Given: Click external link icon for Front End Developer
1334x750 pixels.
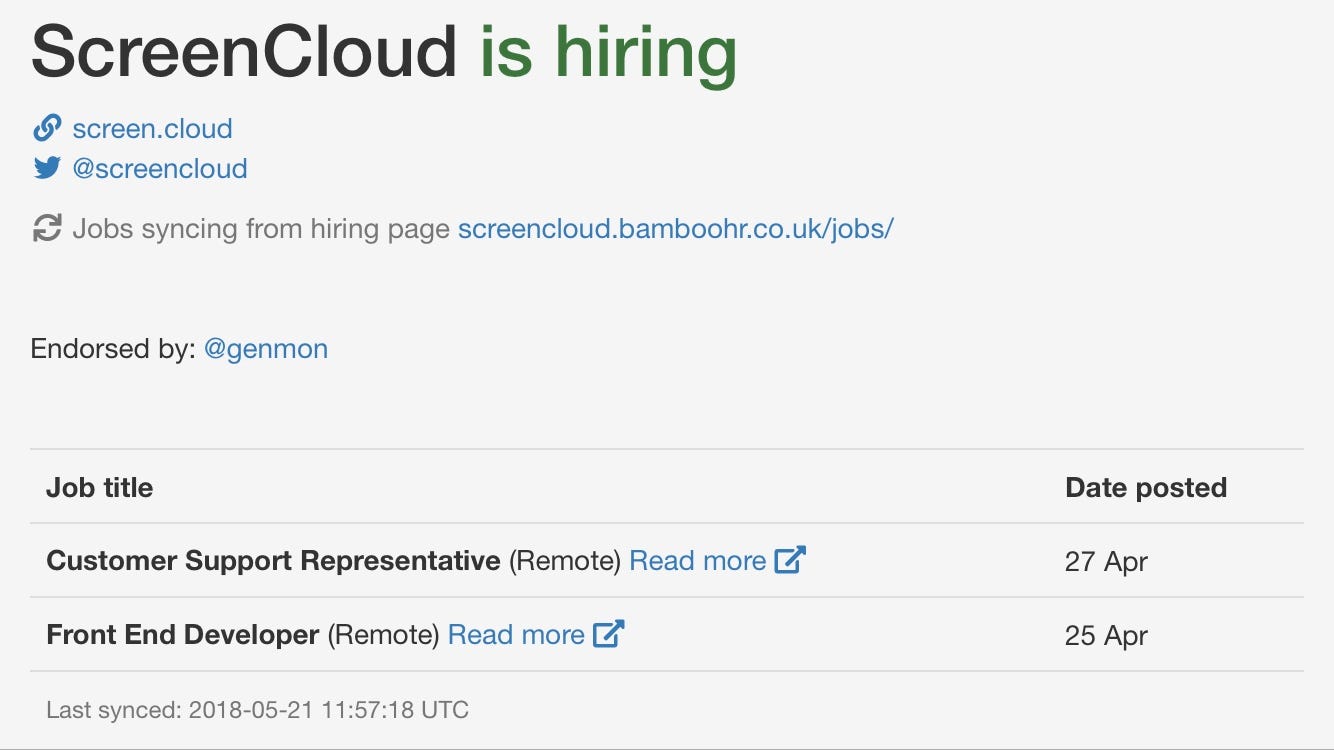Looking at the screenshot, I should (609, 634).
